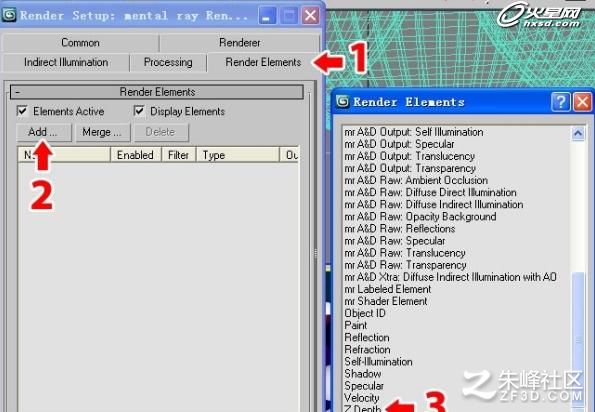This screenshot has height=412, width=595.
Task: Click the Type column header
Action: (x=237, y=155)
